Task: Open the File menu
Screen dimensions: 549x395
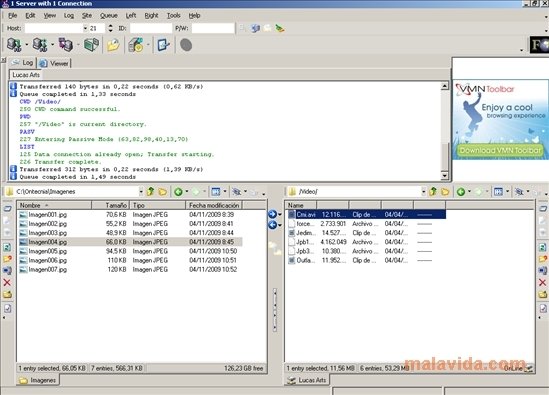Action: tap(13, 15)
